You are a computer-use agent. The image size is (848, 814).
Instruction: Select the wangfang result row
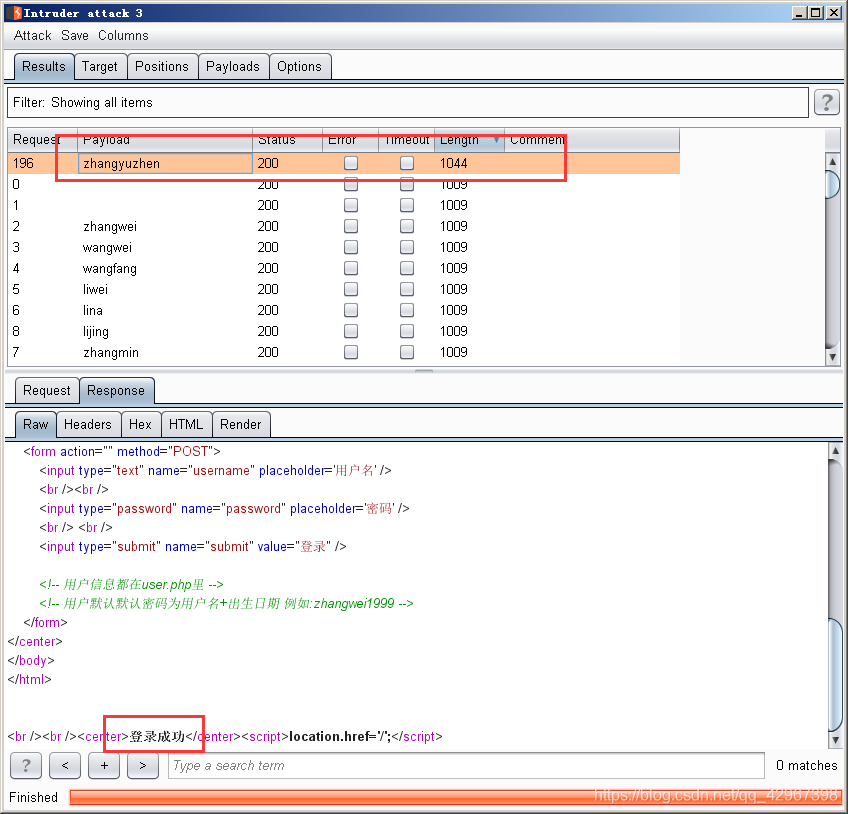[343, 268]
